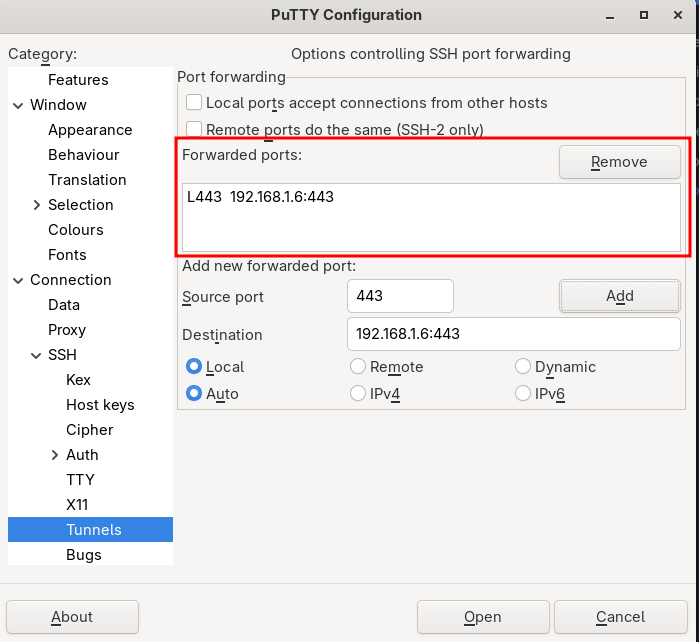The height and width of the screenshot is (642, 699).
Task: Open the Bugs settings
Action: pyautogui.click(x=84, y=555)
